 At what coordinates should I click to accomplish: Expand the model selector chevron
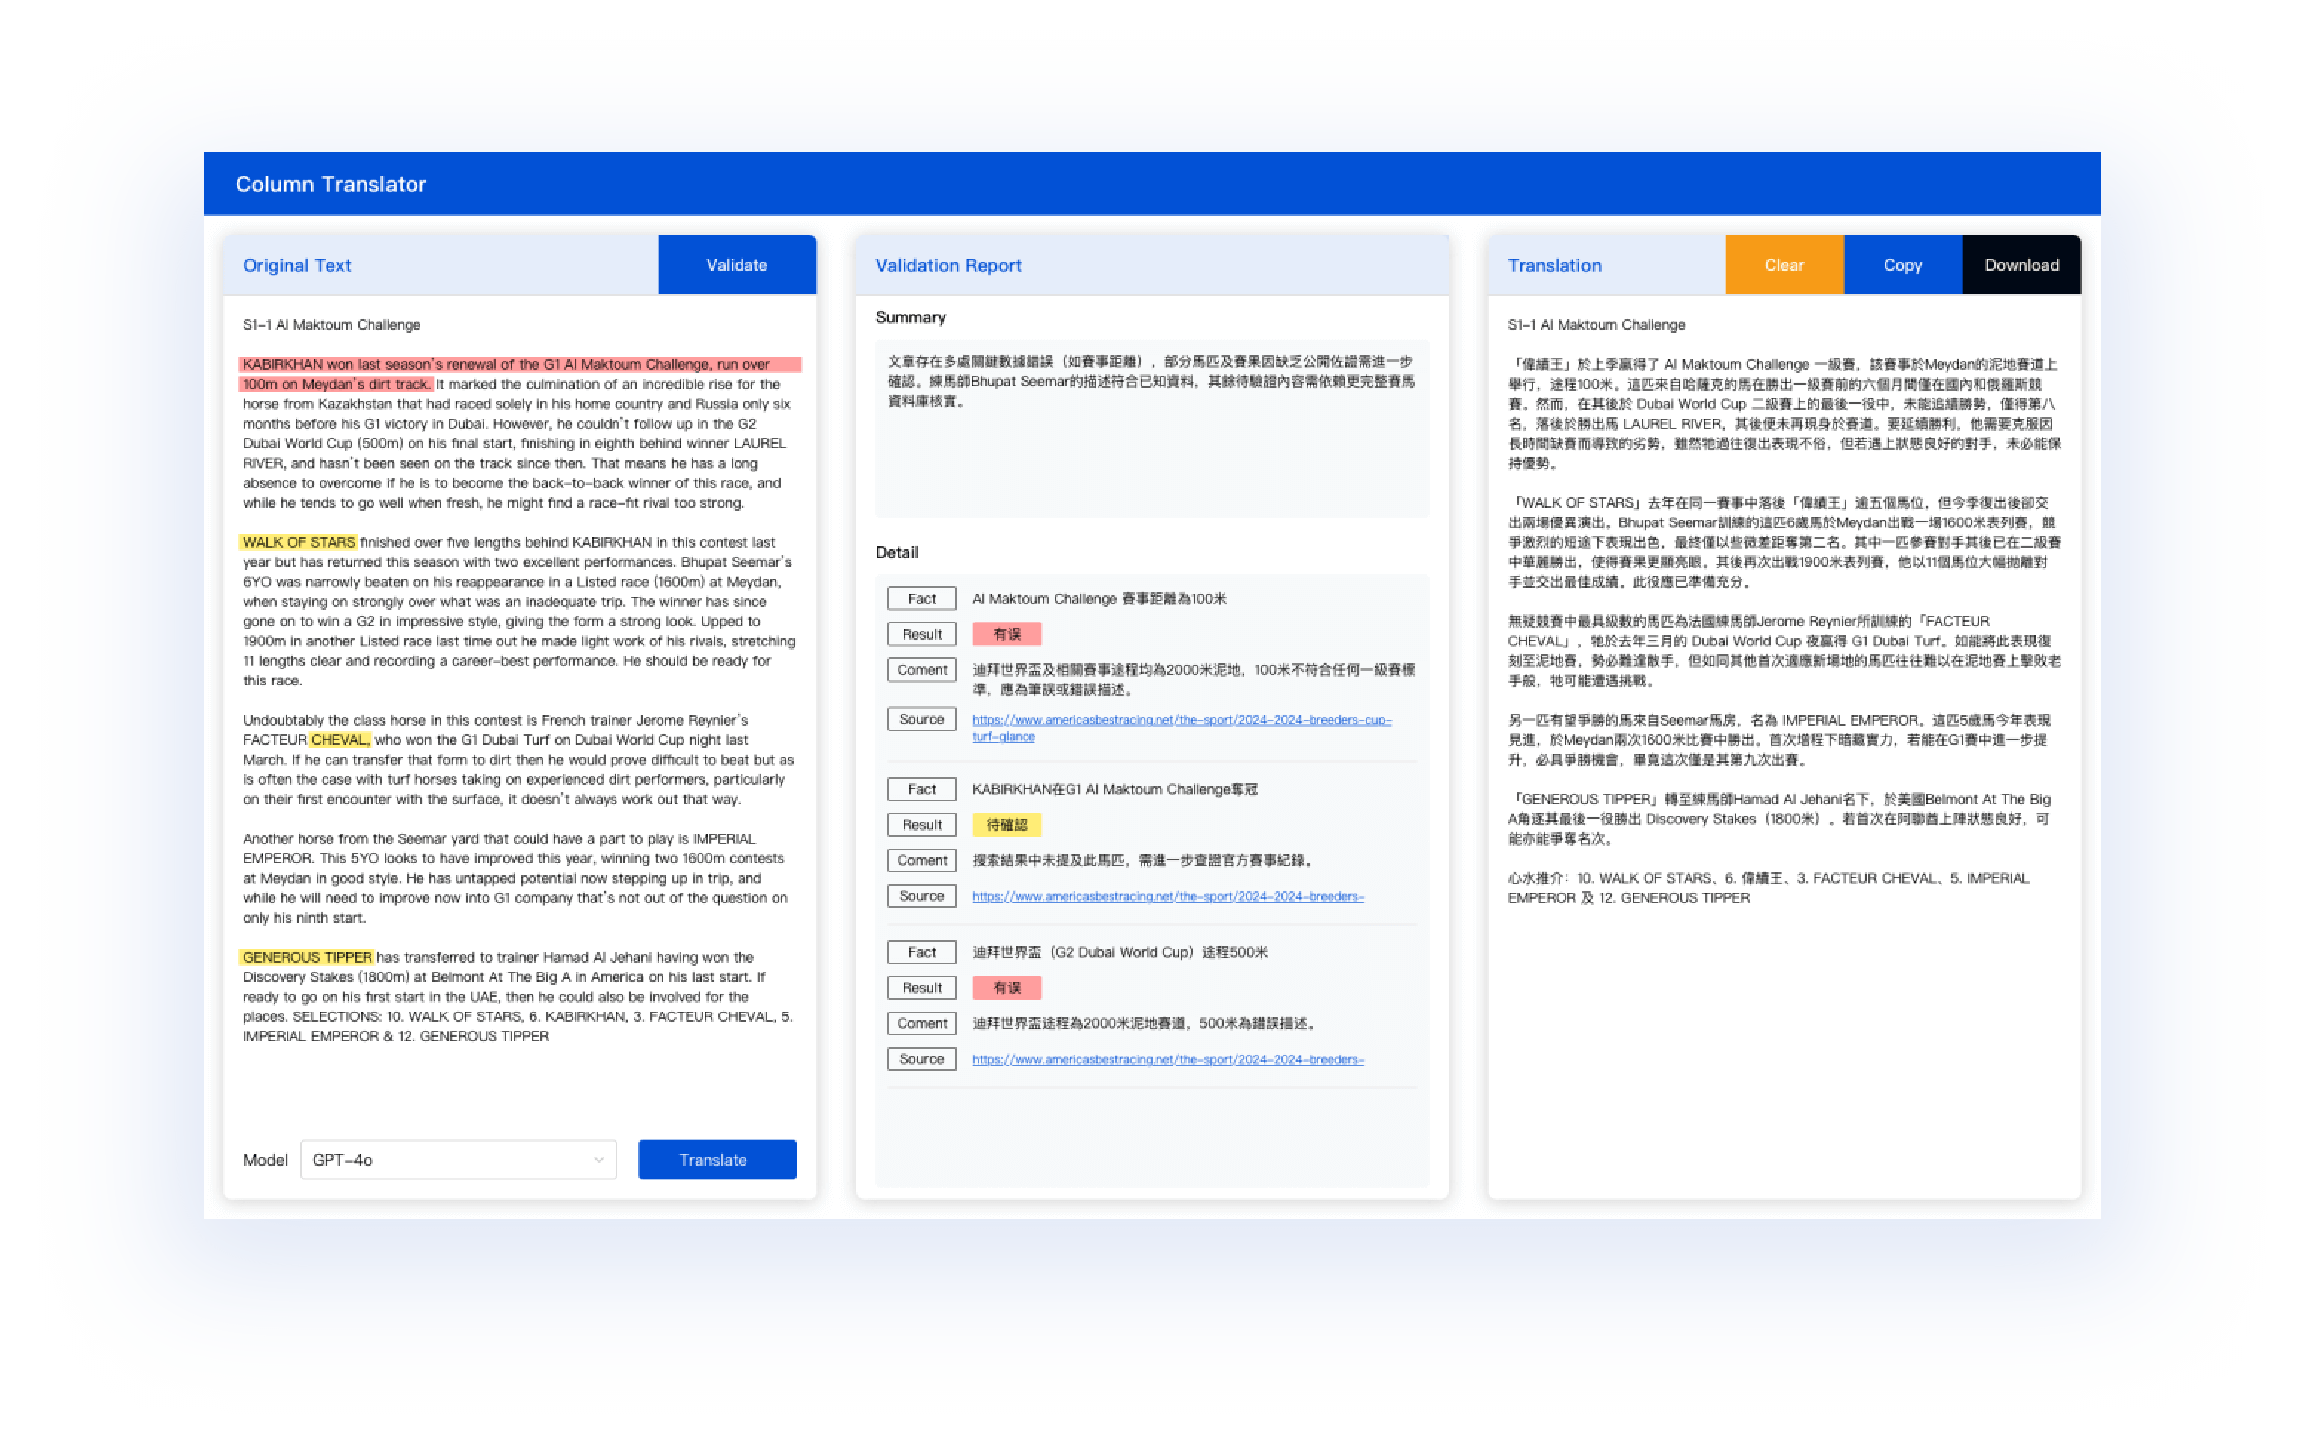click(598, 1159)
